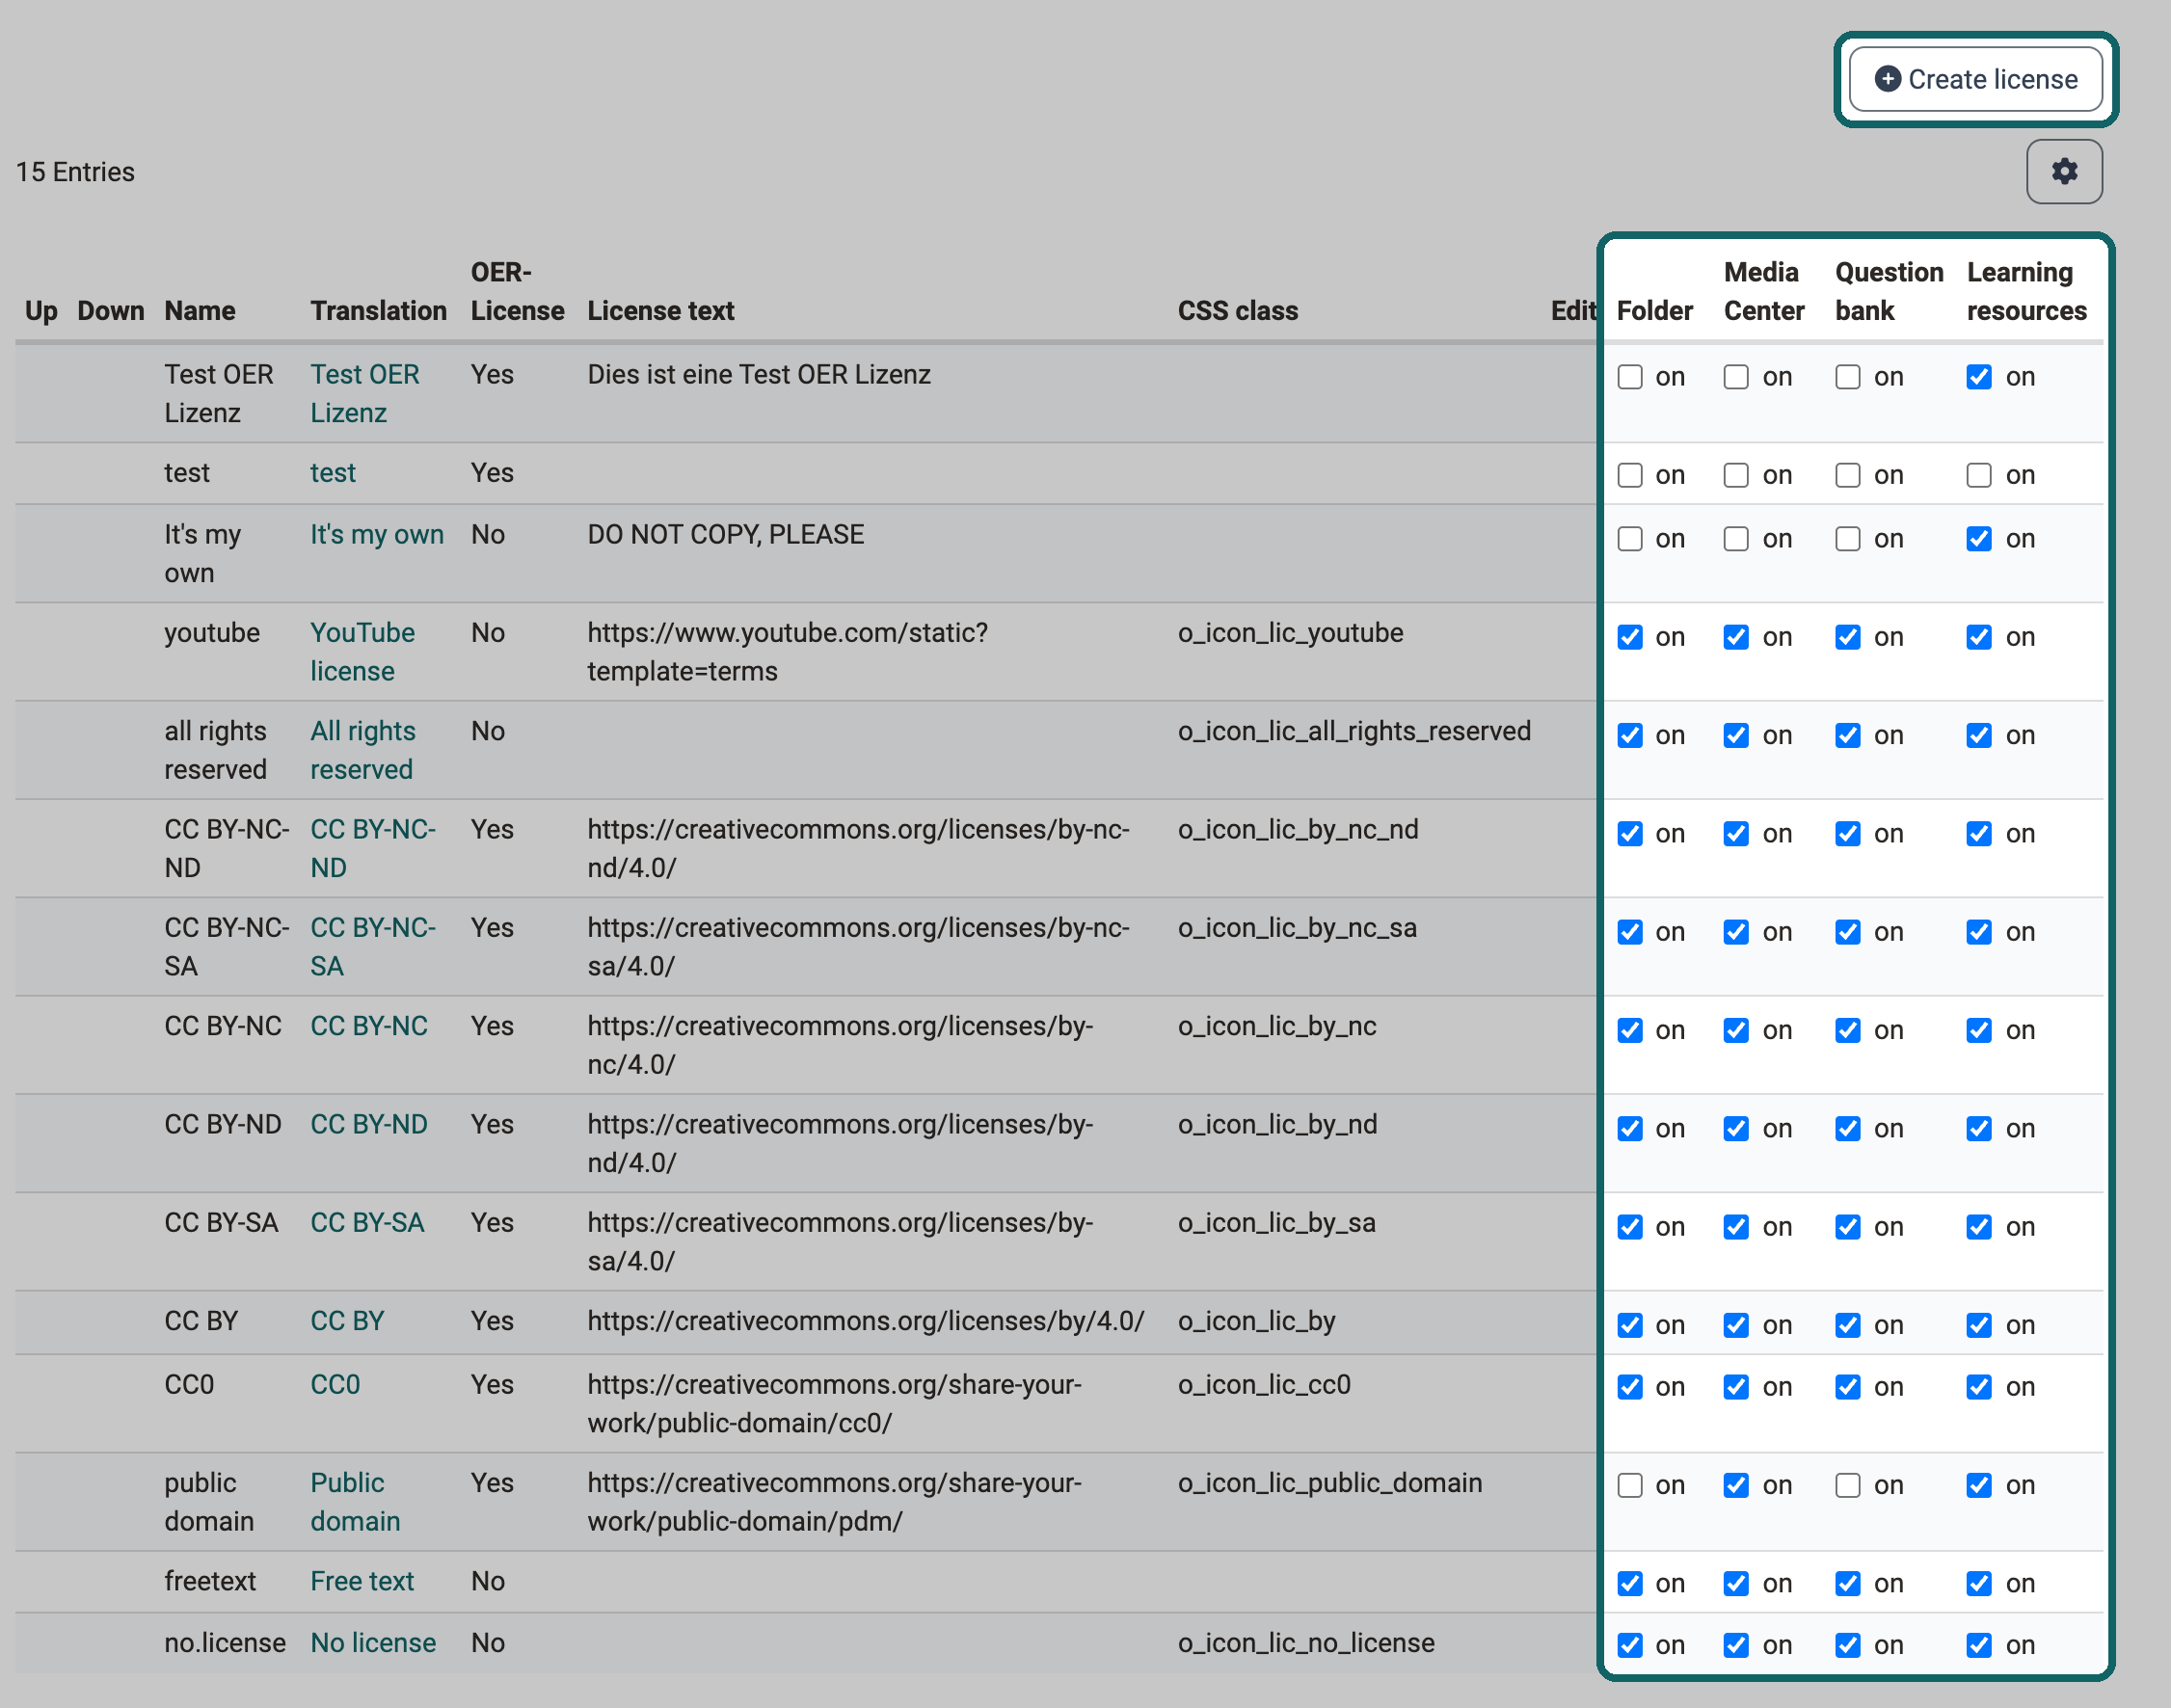Screen dimensions: 2171x1708
Task: Open It's my own translation link
Action: (377, 534)
